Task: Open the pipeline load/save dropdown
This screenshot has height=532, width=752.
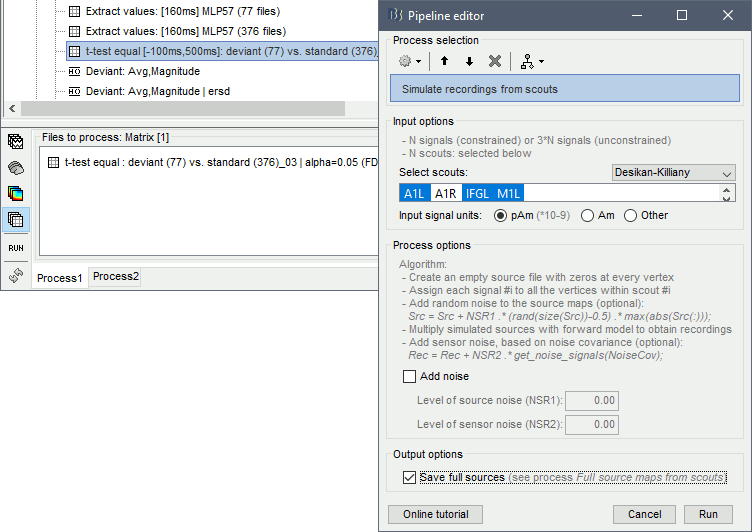Action: [x=532, y=61]
